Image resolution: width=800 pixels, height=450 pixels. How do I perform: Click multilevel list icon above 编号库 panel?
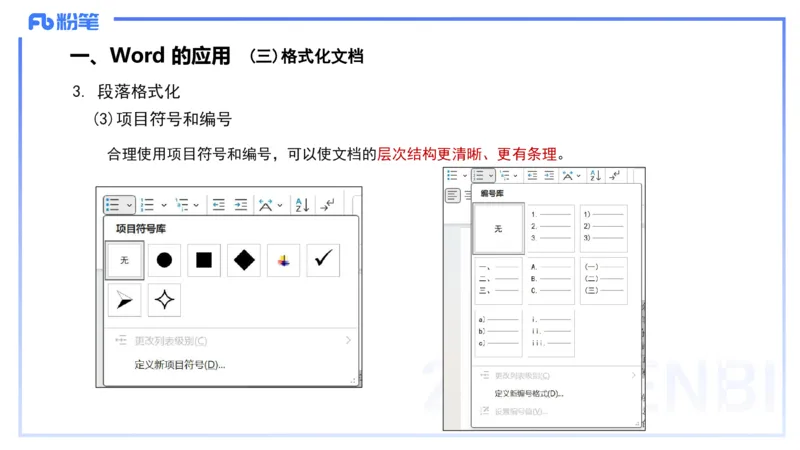pos(505,176)
